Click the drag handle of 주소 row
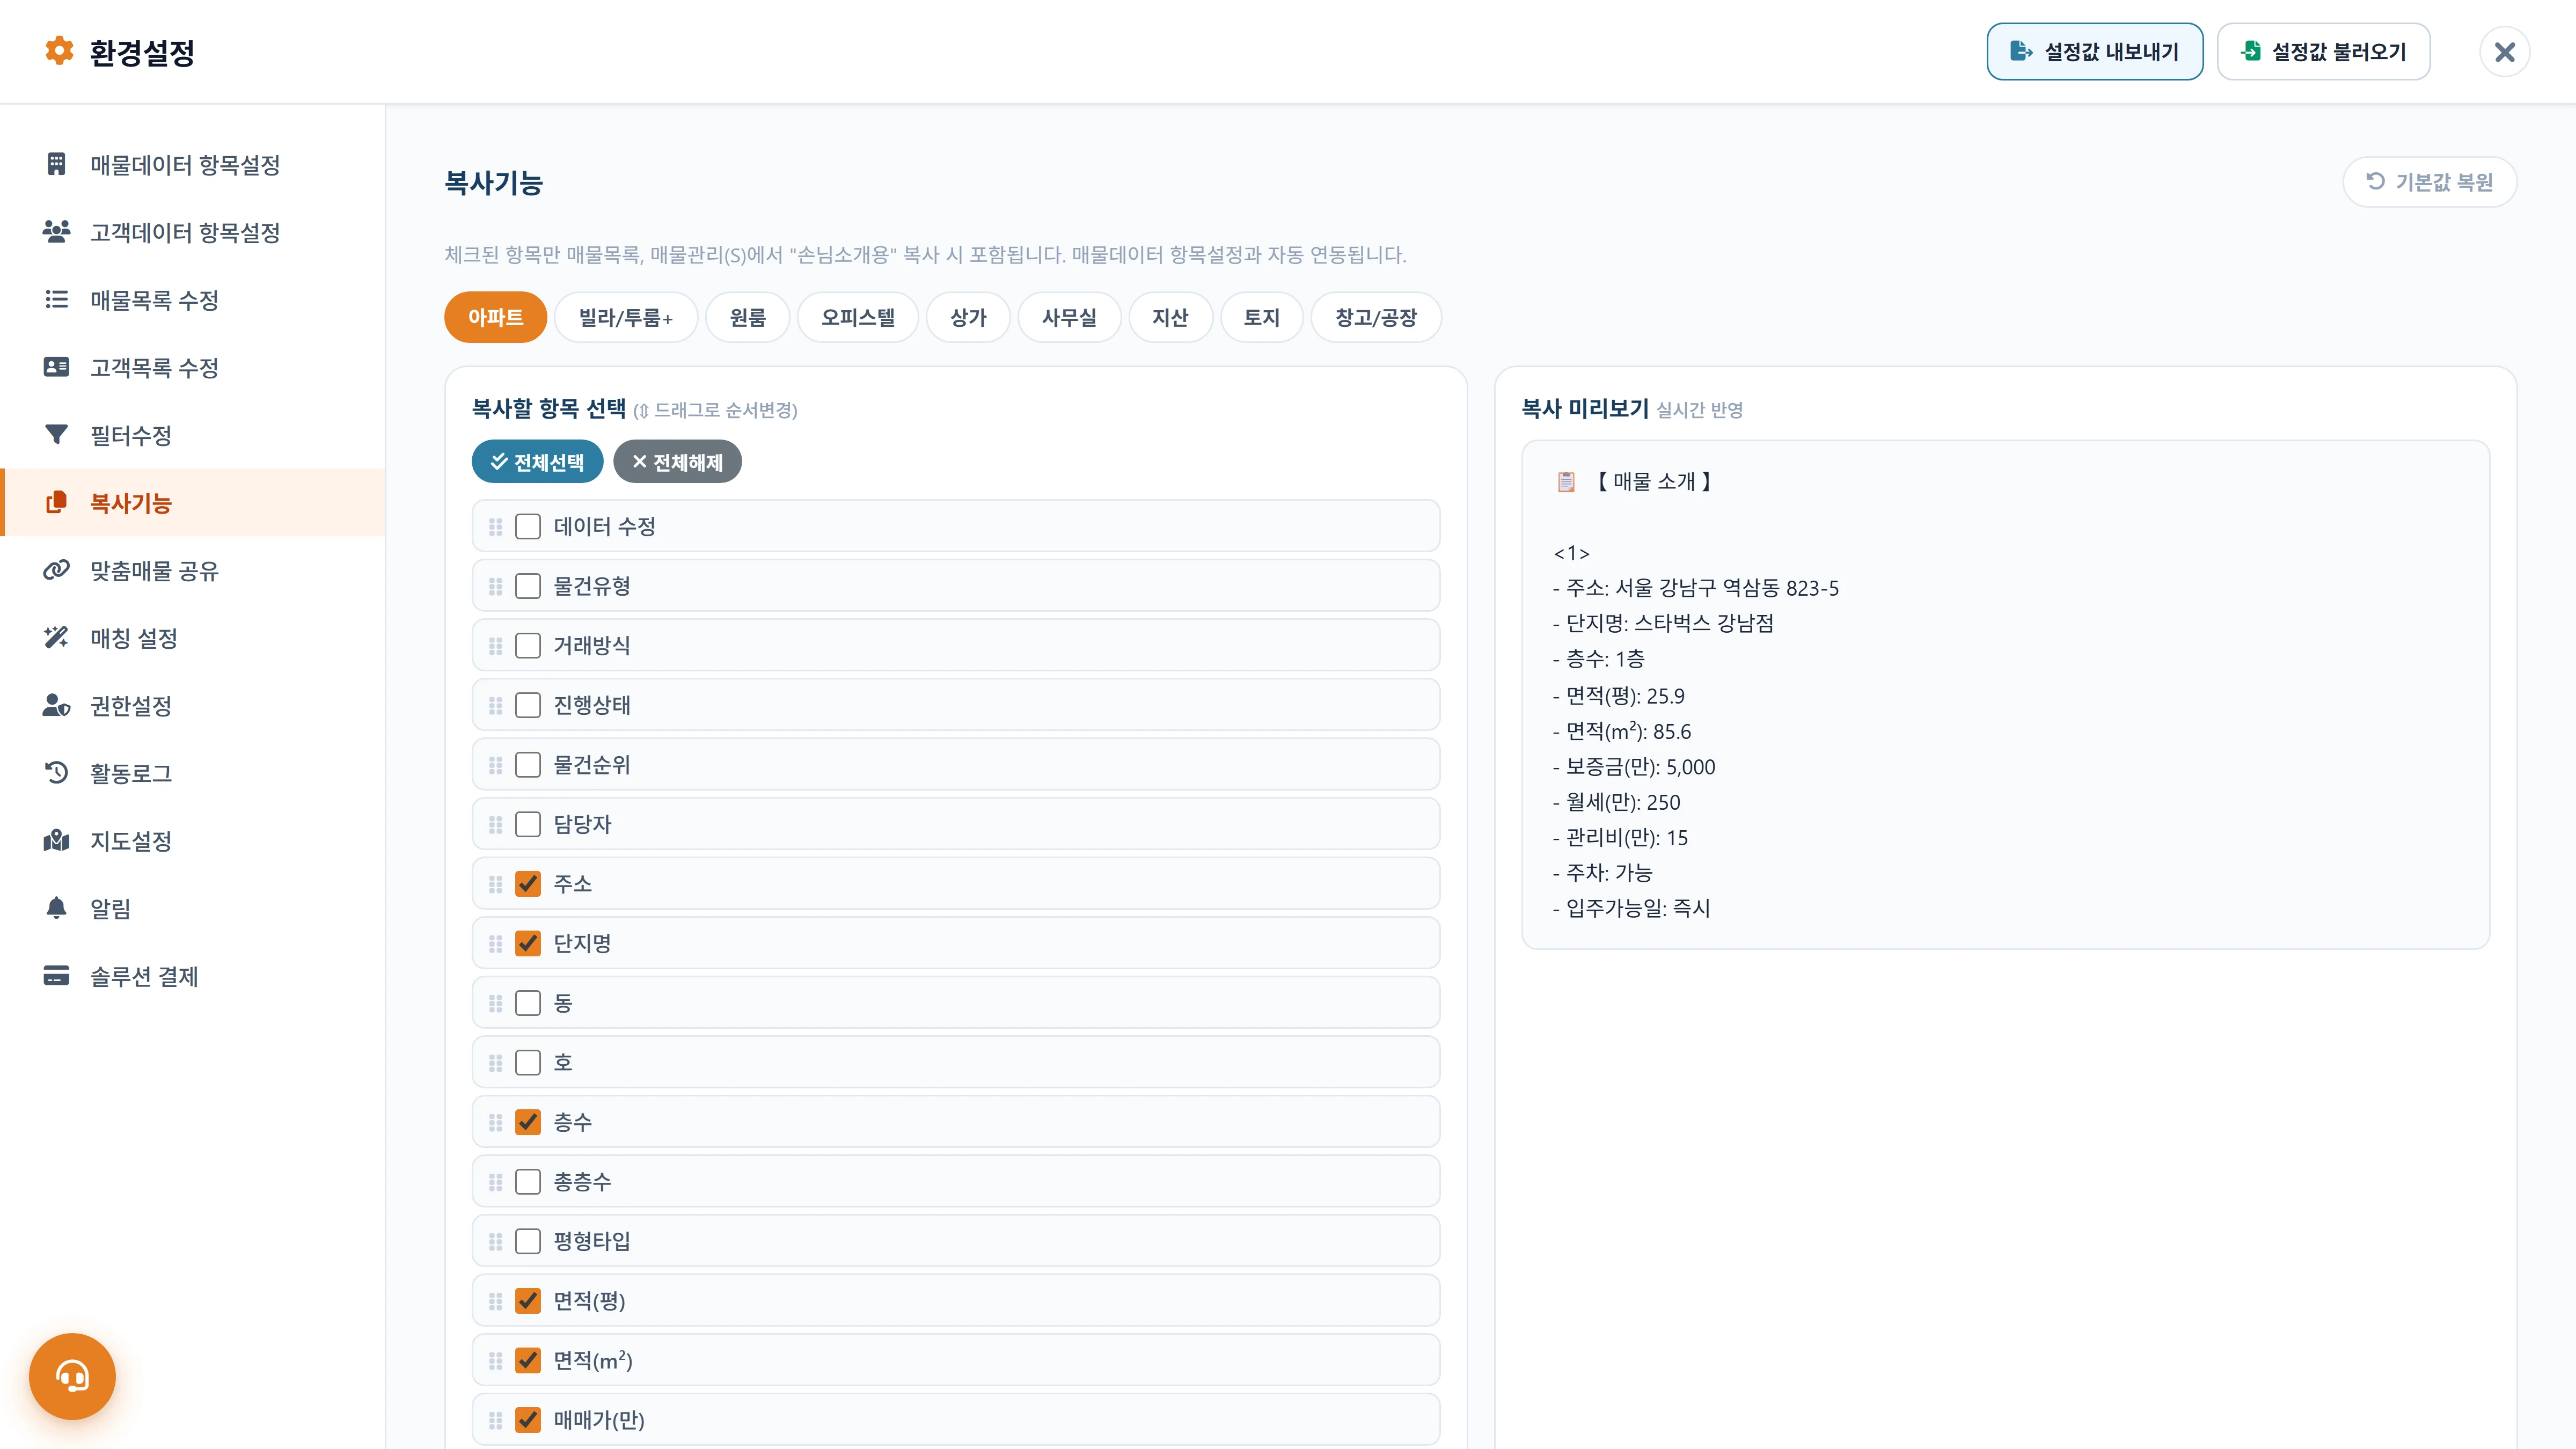 click(x=495, y=884)
